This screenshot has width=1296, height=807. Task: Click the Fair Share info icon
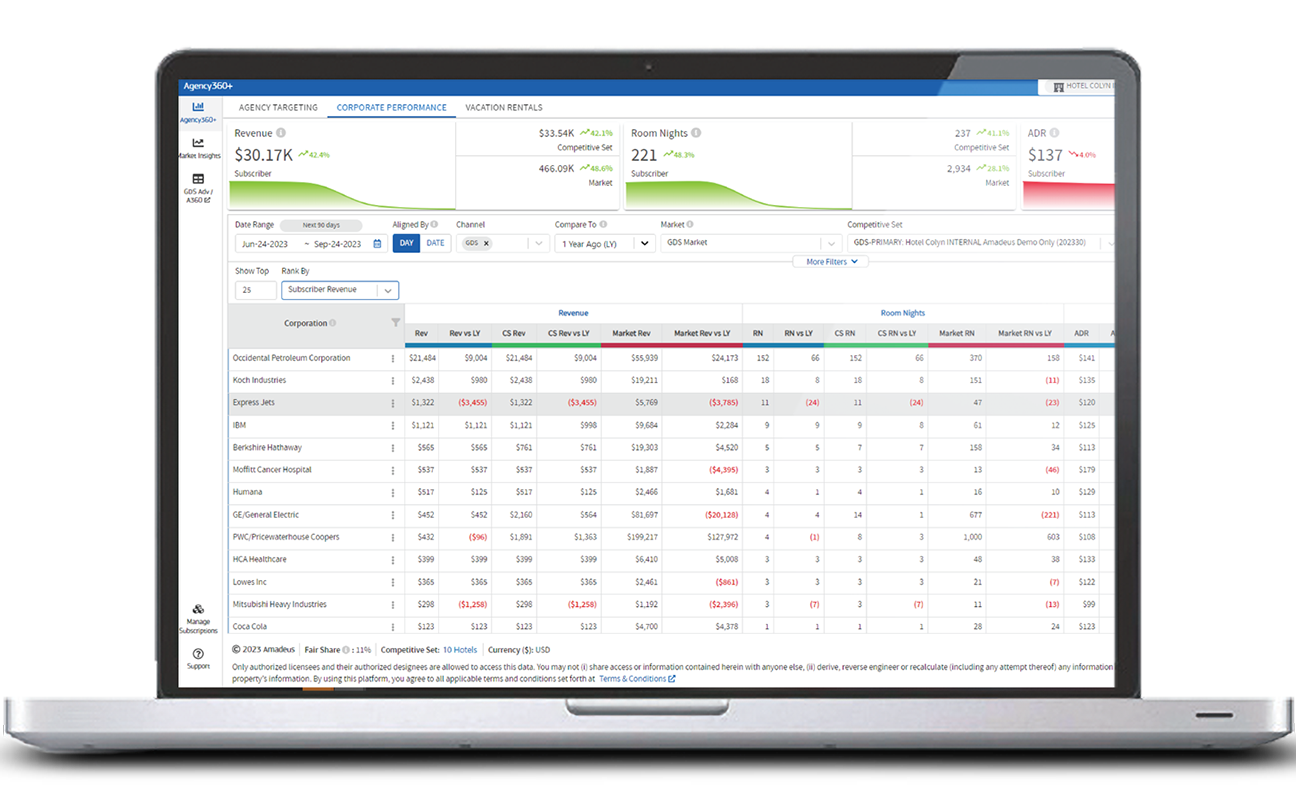pos(346,650)
